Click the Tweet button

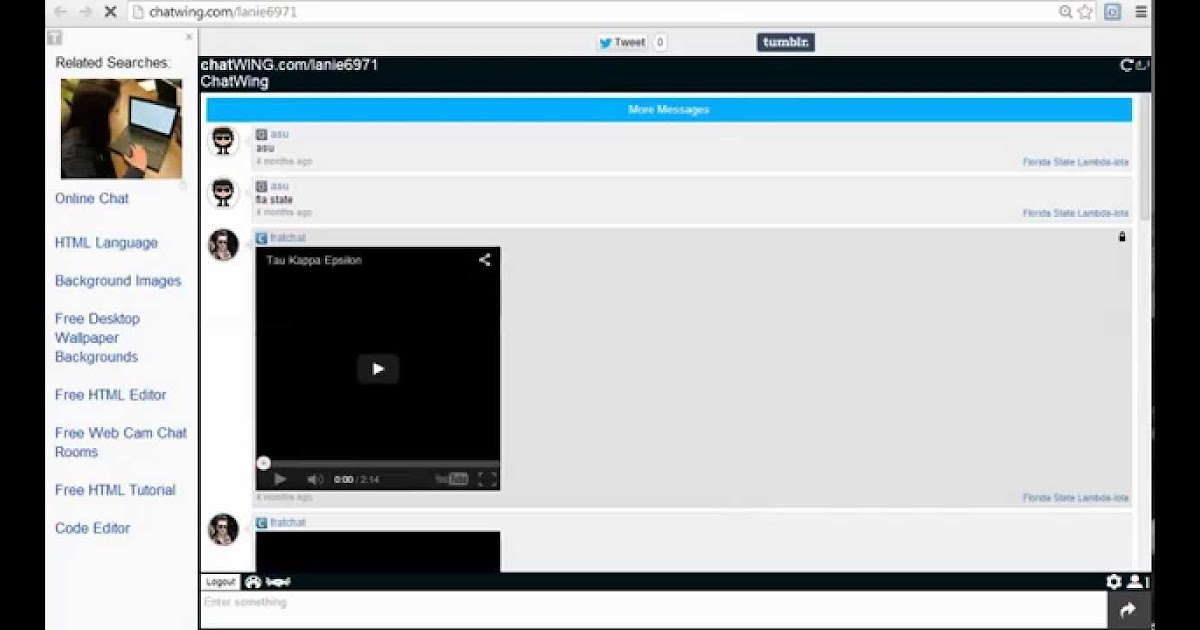622,42
